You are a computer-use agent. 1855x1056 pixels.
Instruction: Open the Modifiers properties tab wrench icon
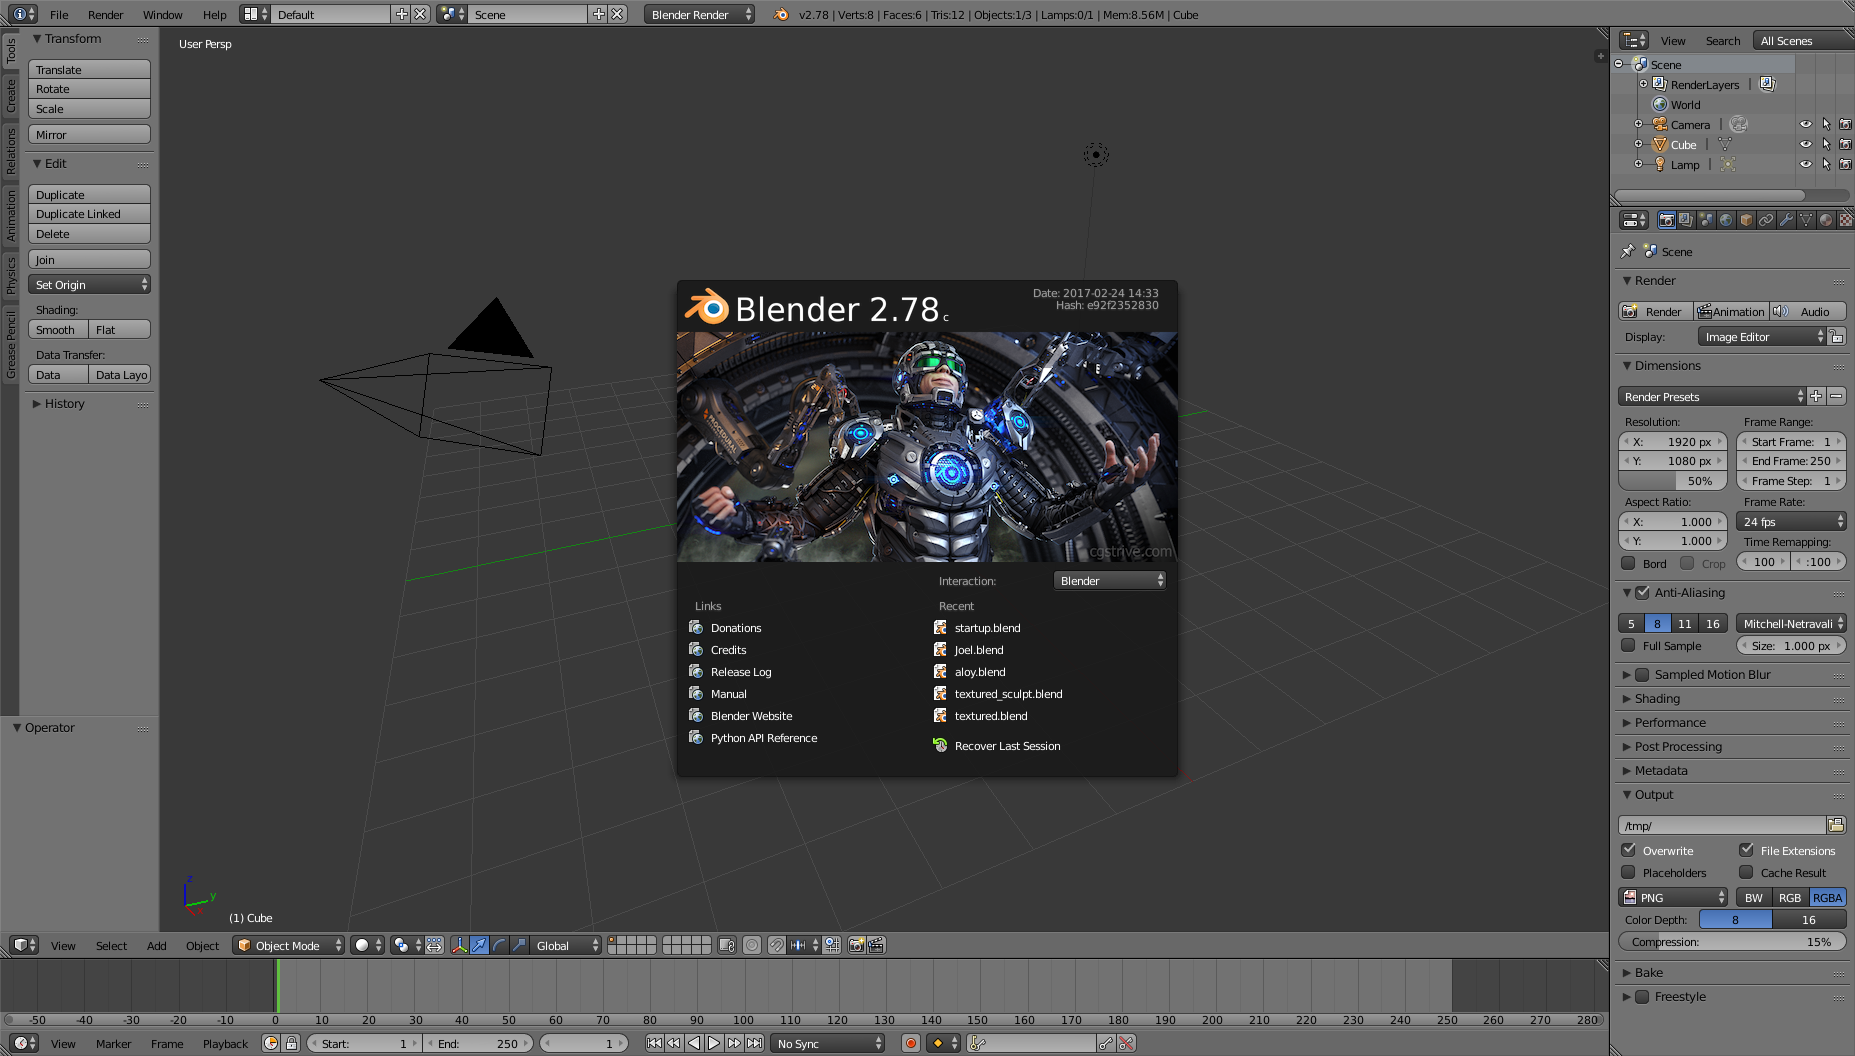click(1786, 220)
